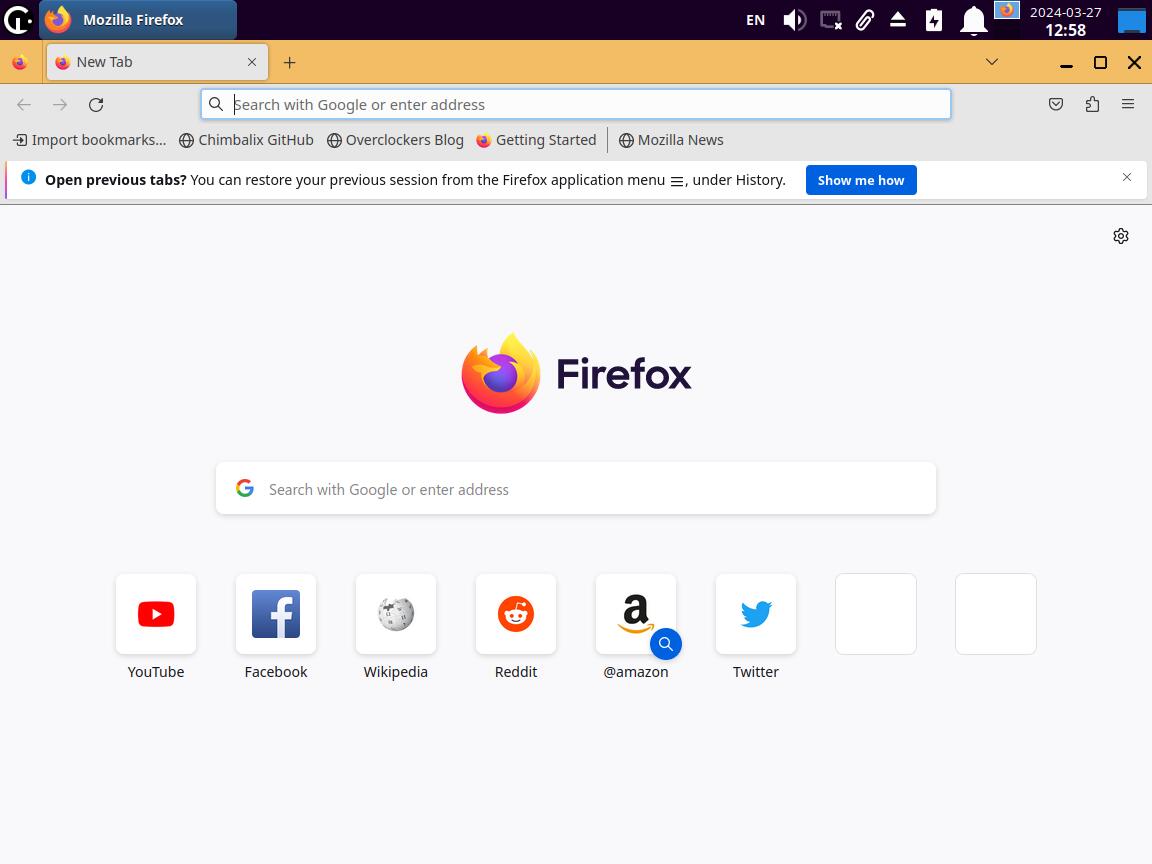1152x864 pixels.
Task: Open the date and time clock
Action: click(x=1065, y=21)
